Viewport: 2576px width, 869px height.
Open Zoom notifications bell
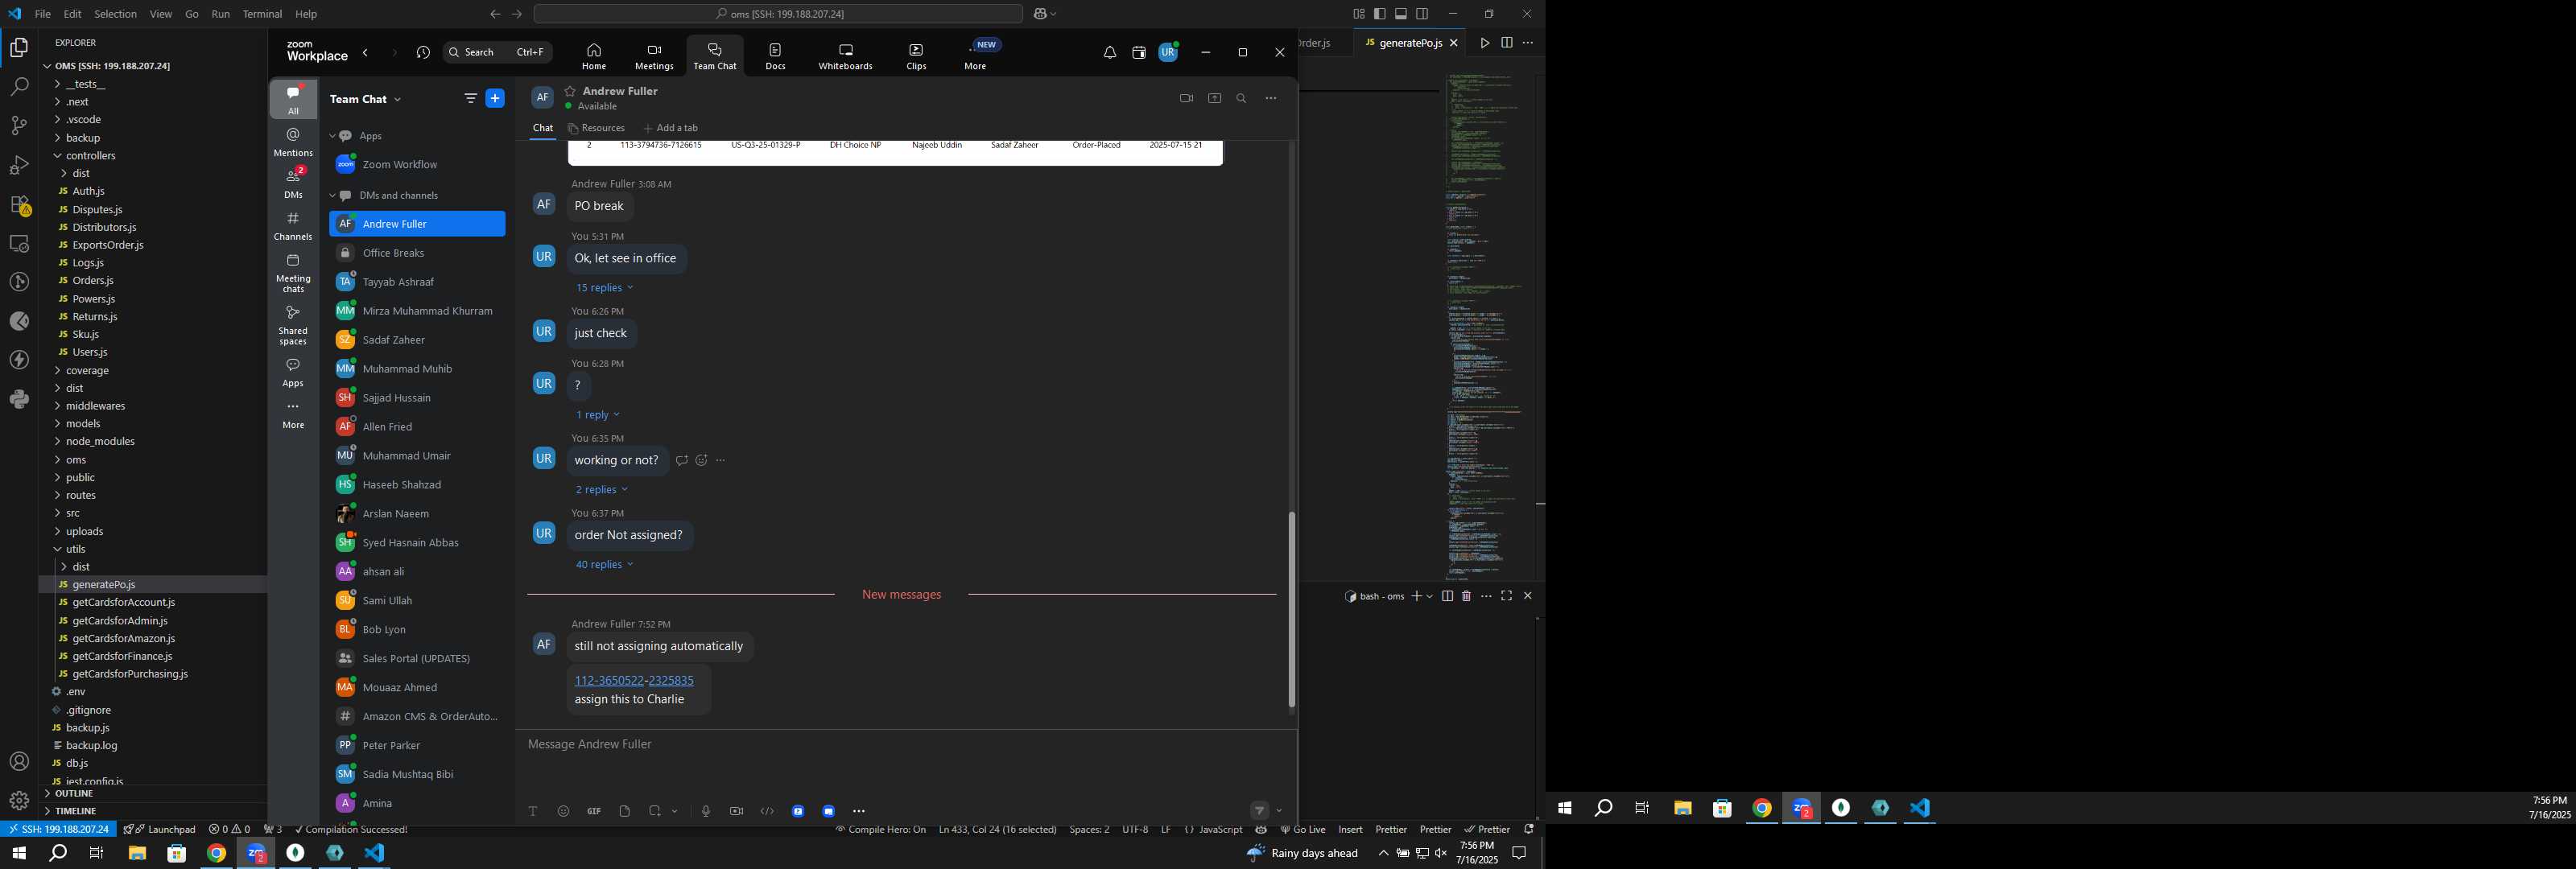pyautogui.click(x=1109, y=53)
